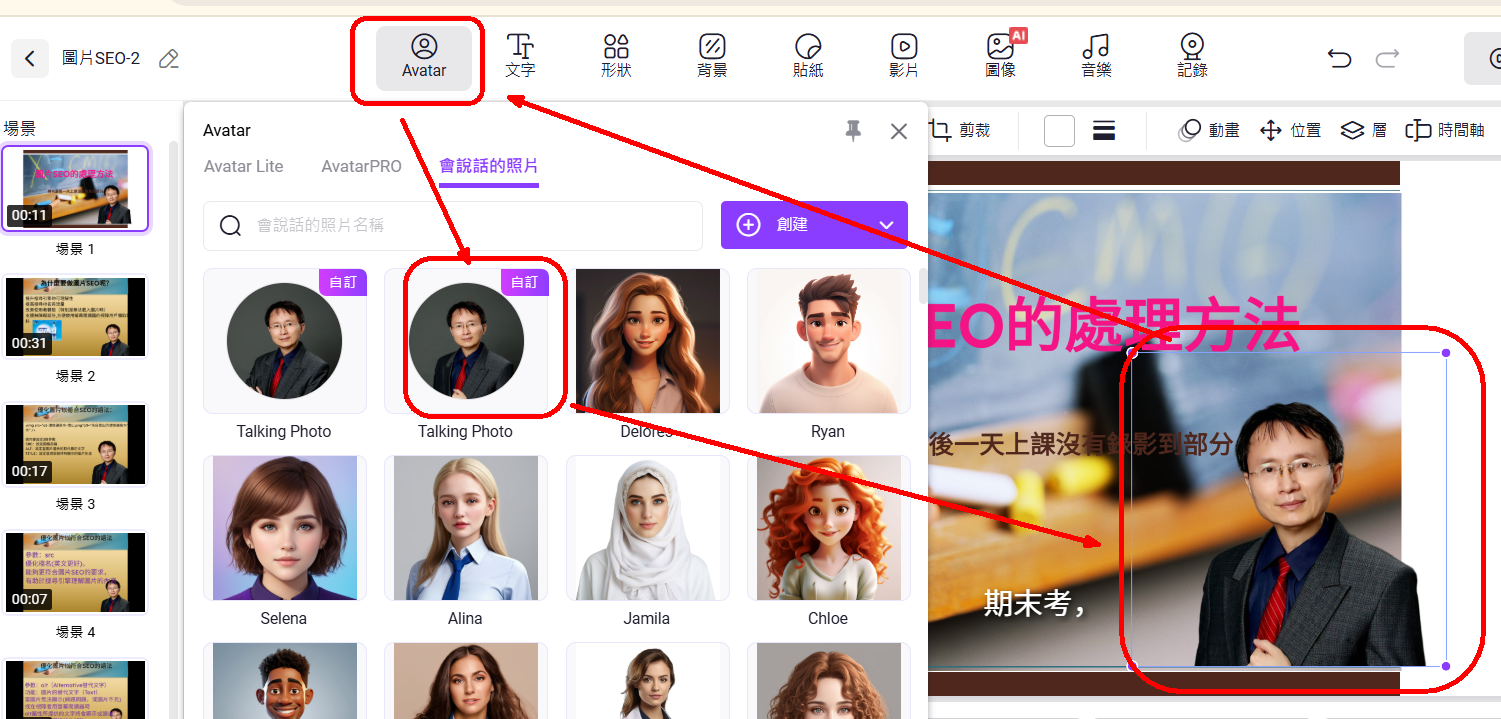Viewport: 1501px width, 719px height.
Task: Open the 音樂 music tool
Action: [1096, 56]
